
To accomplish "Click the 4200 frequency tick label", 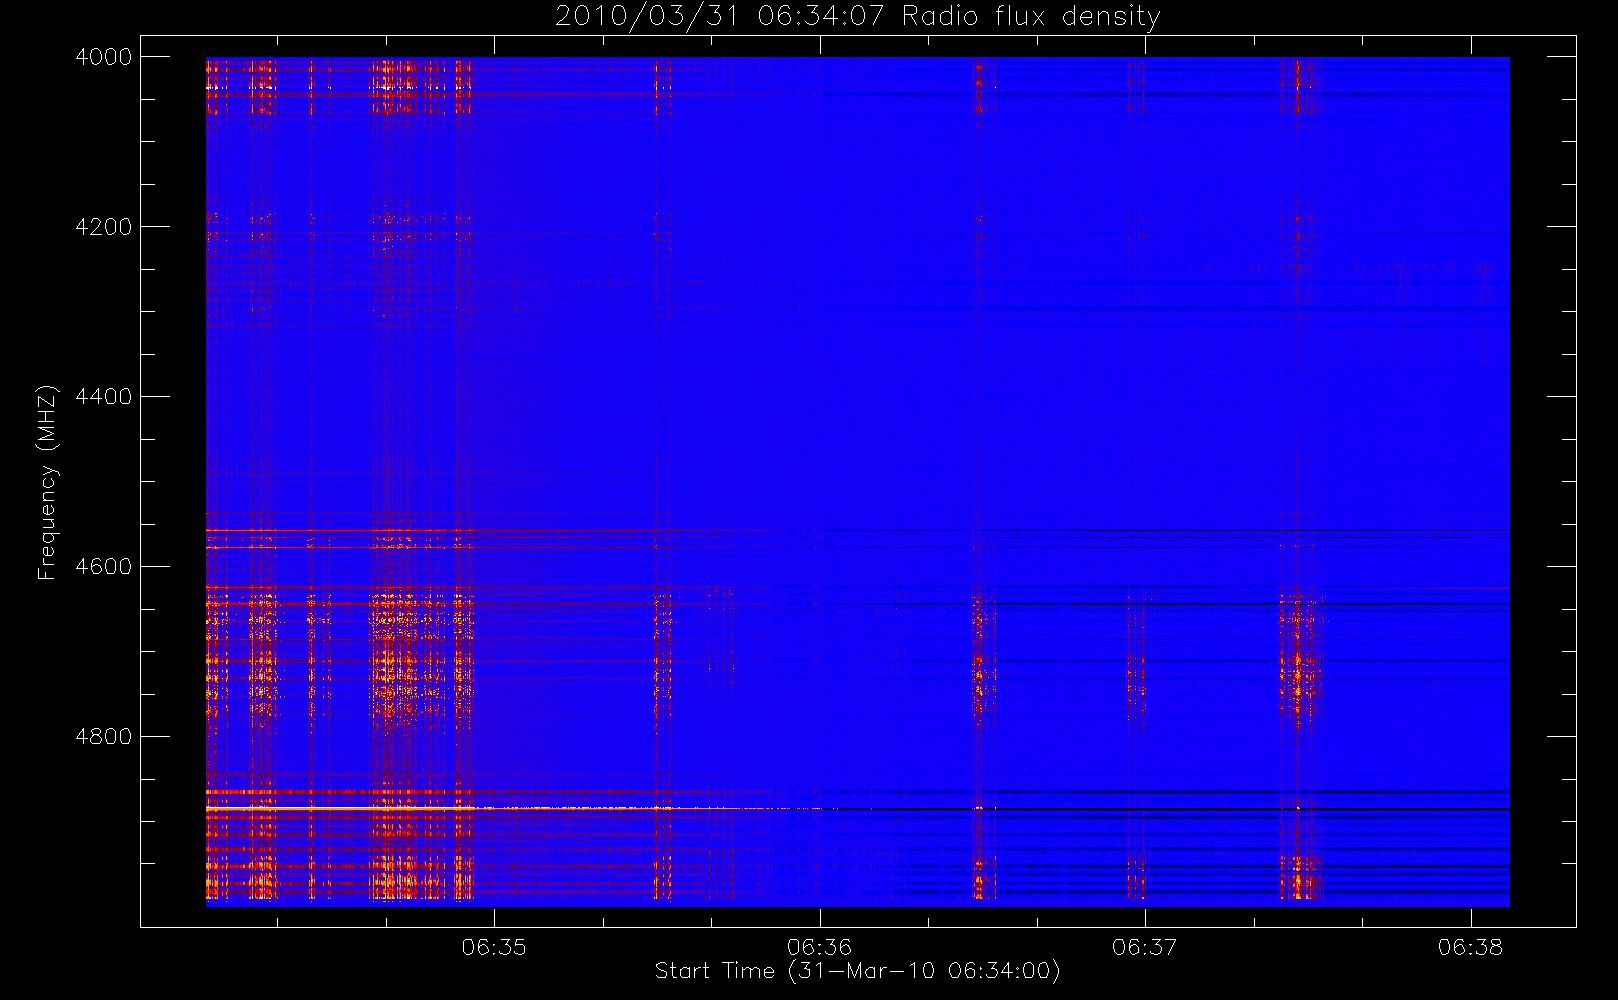I will coord(104,227).
